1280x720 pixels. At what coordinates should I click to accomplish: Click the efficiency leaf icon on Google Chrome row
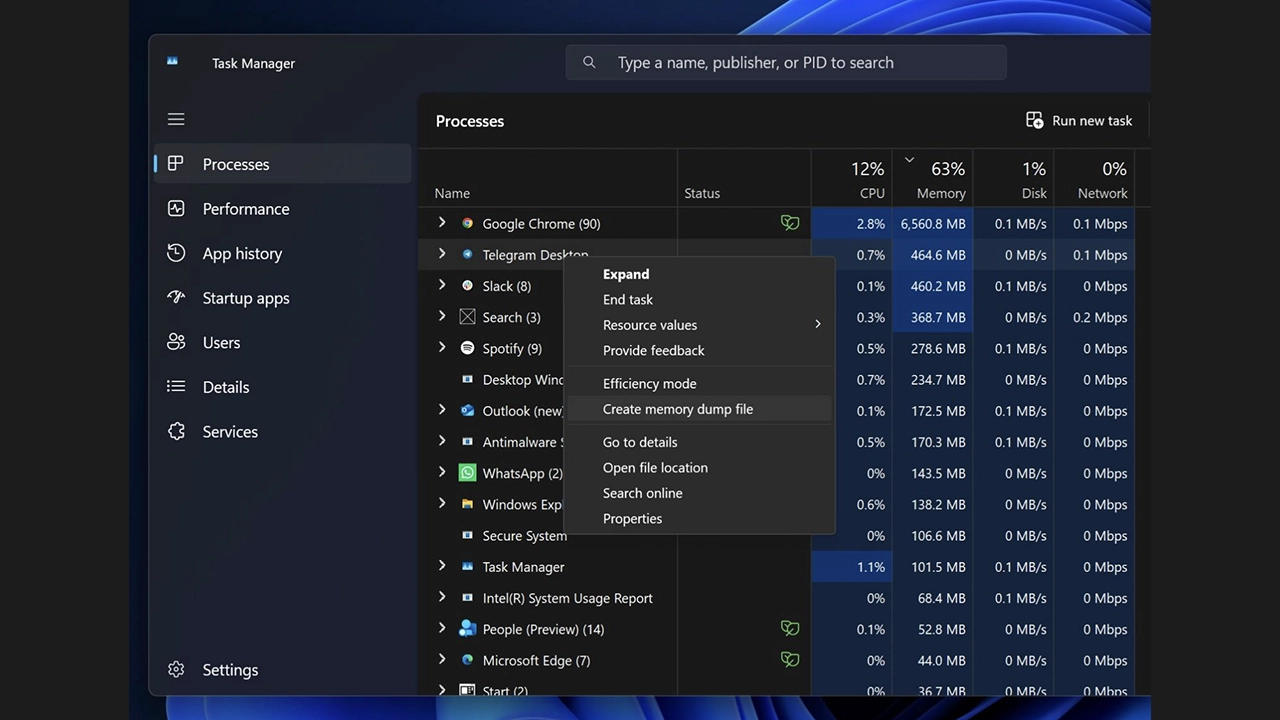click(790, 223)
